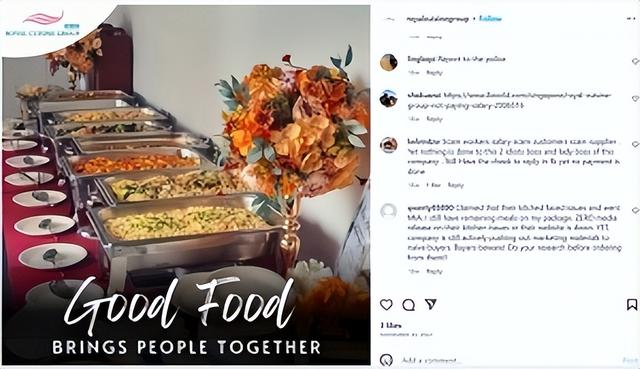Share the post via the paper plane icon
Screen dimensions: 640x369
pyautogui.click(x=431, y=304)
